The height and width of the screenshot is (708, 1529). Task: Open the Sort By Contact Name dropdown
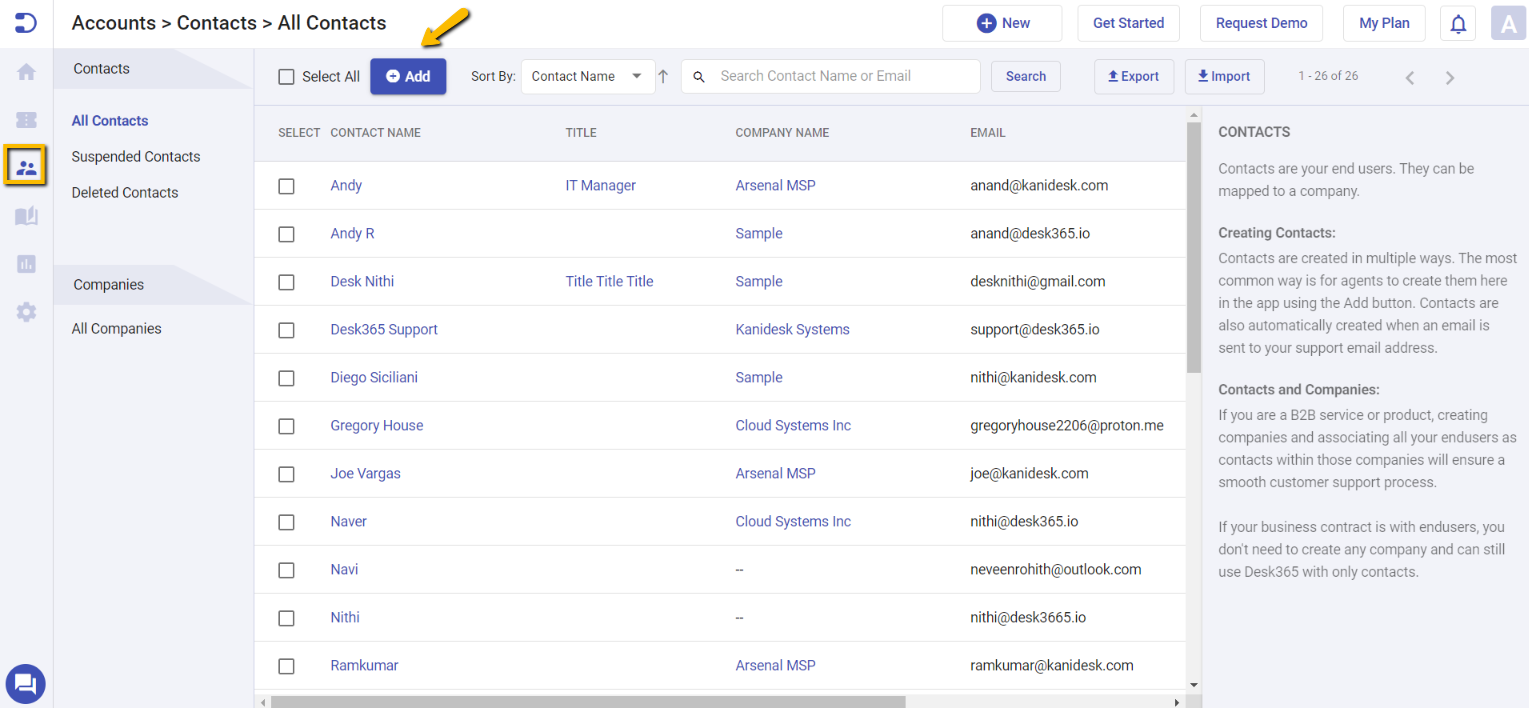(x=588, y=75)
